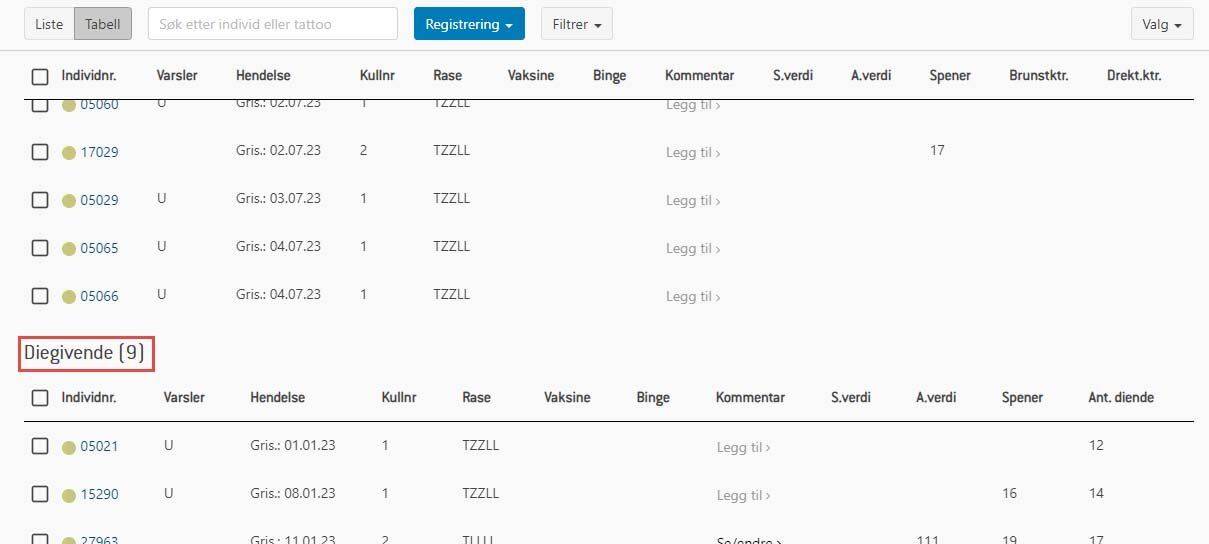Open individ 05029 link
The image size is (1209, 544).
tap(99, 200)
